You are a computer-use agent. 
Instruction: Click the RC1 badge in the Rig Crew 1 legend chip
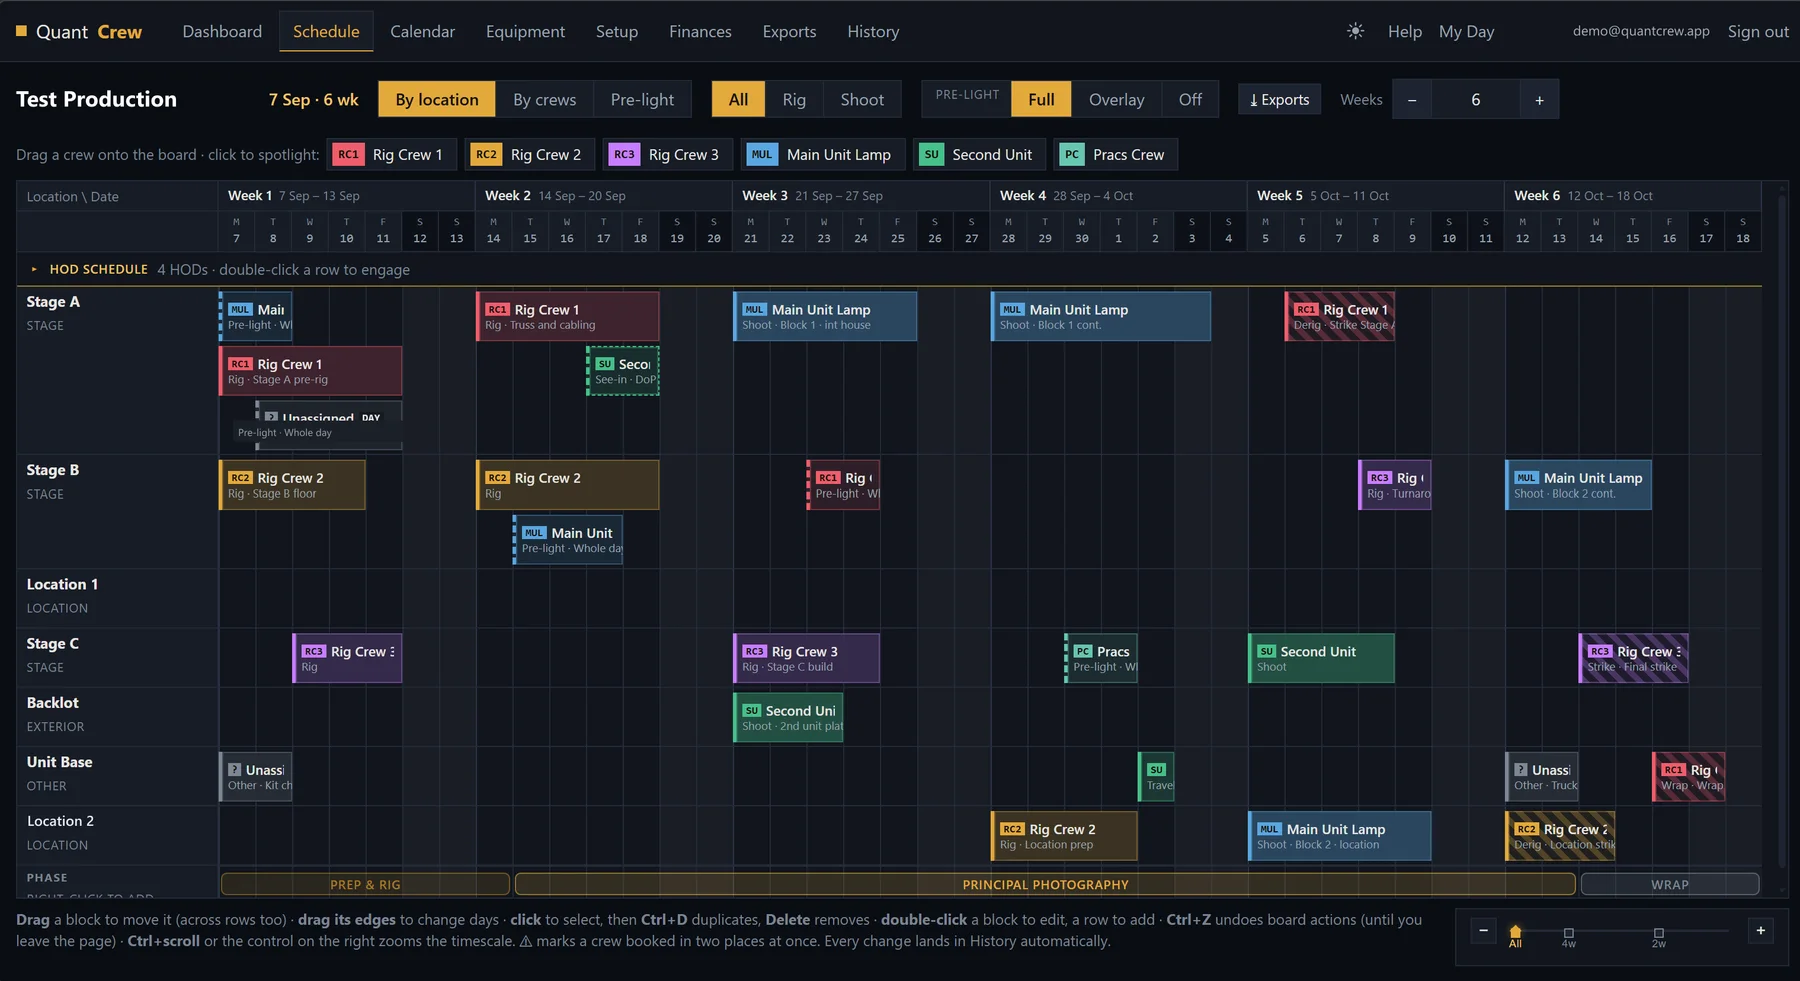pyautogui.click(x=348, y=154)
